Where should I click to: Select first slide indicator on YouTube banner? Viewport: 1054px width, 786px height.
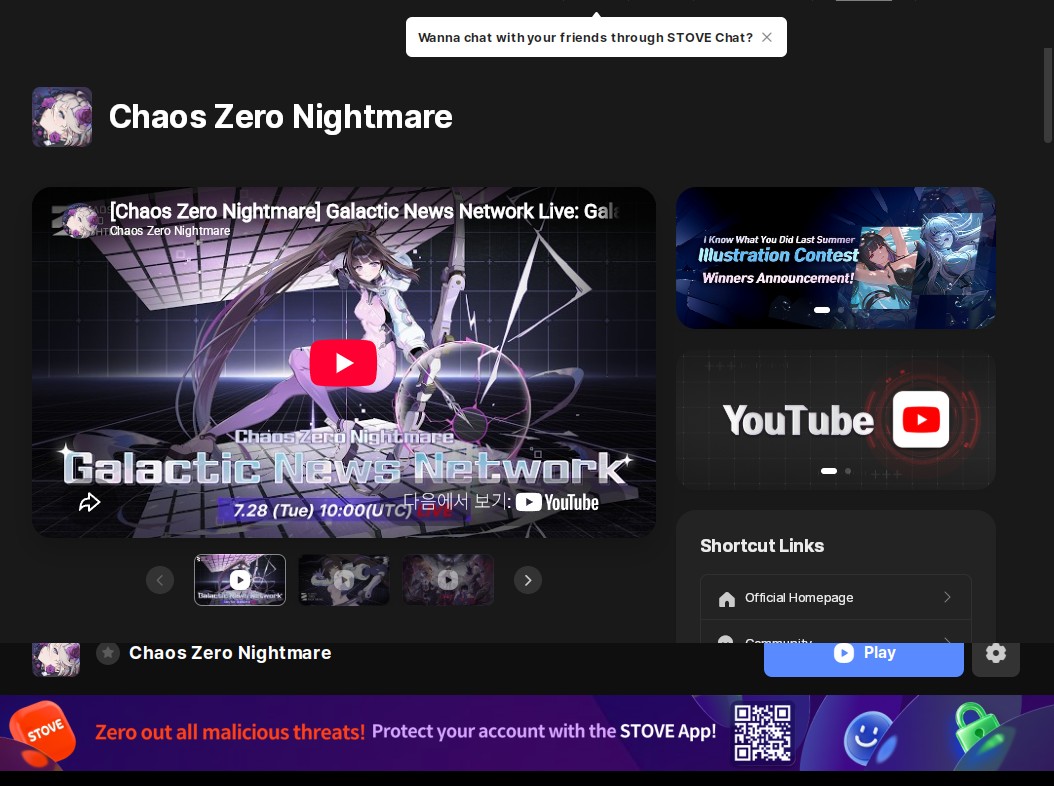tap(829, 471)
